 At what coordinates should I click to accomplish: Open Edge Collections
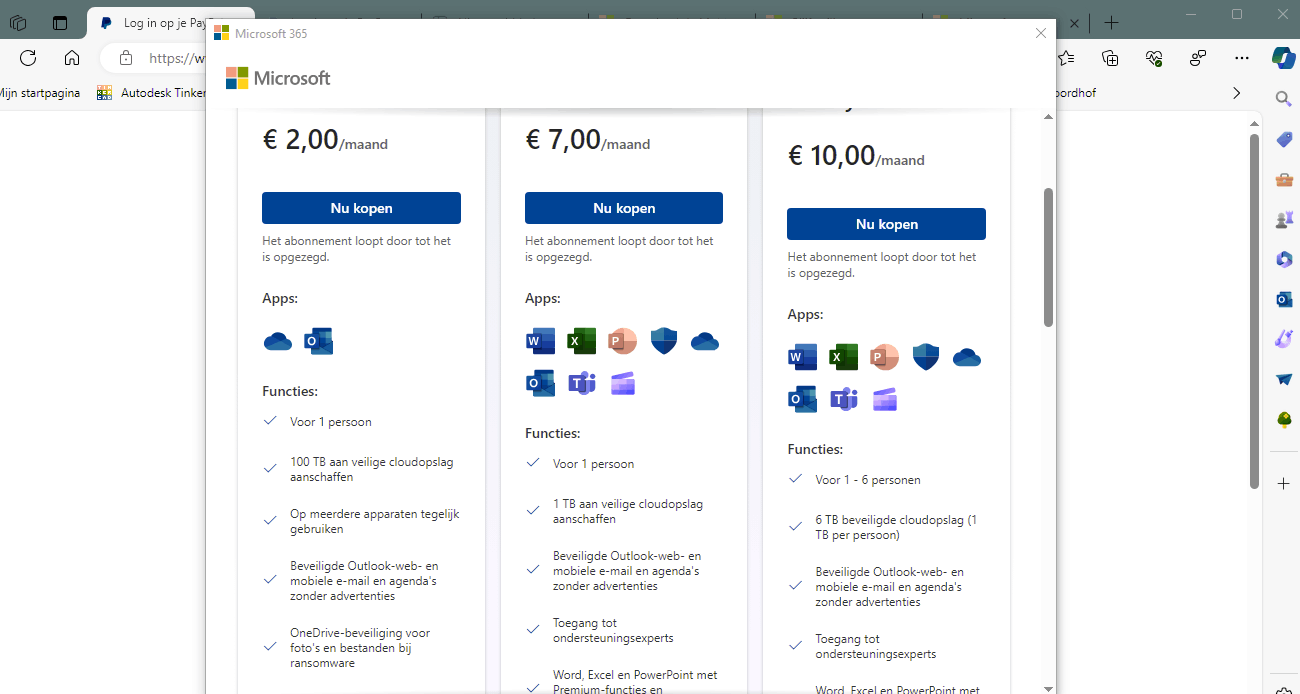(1110, 58)
